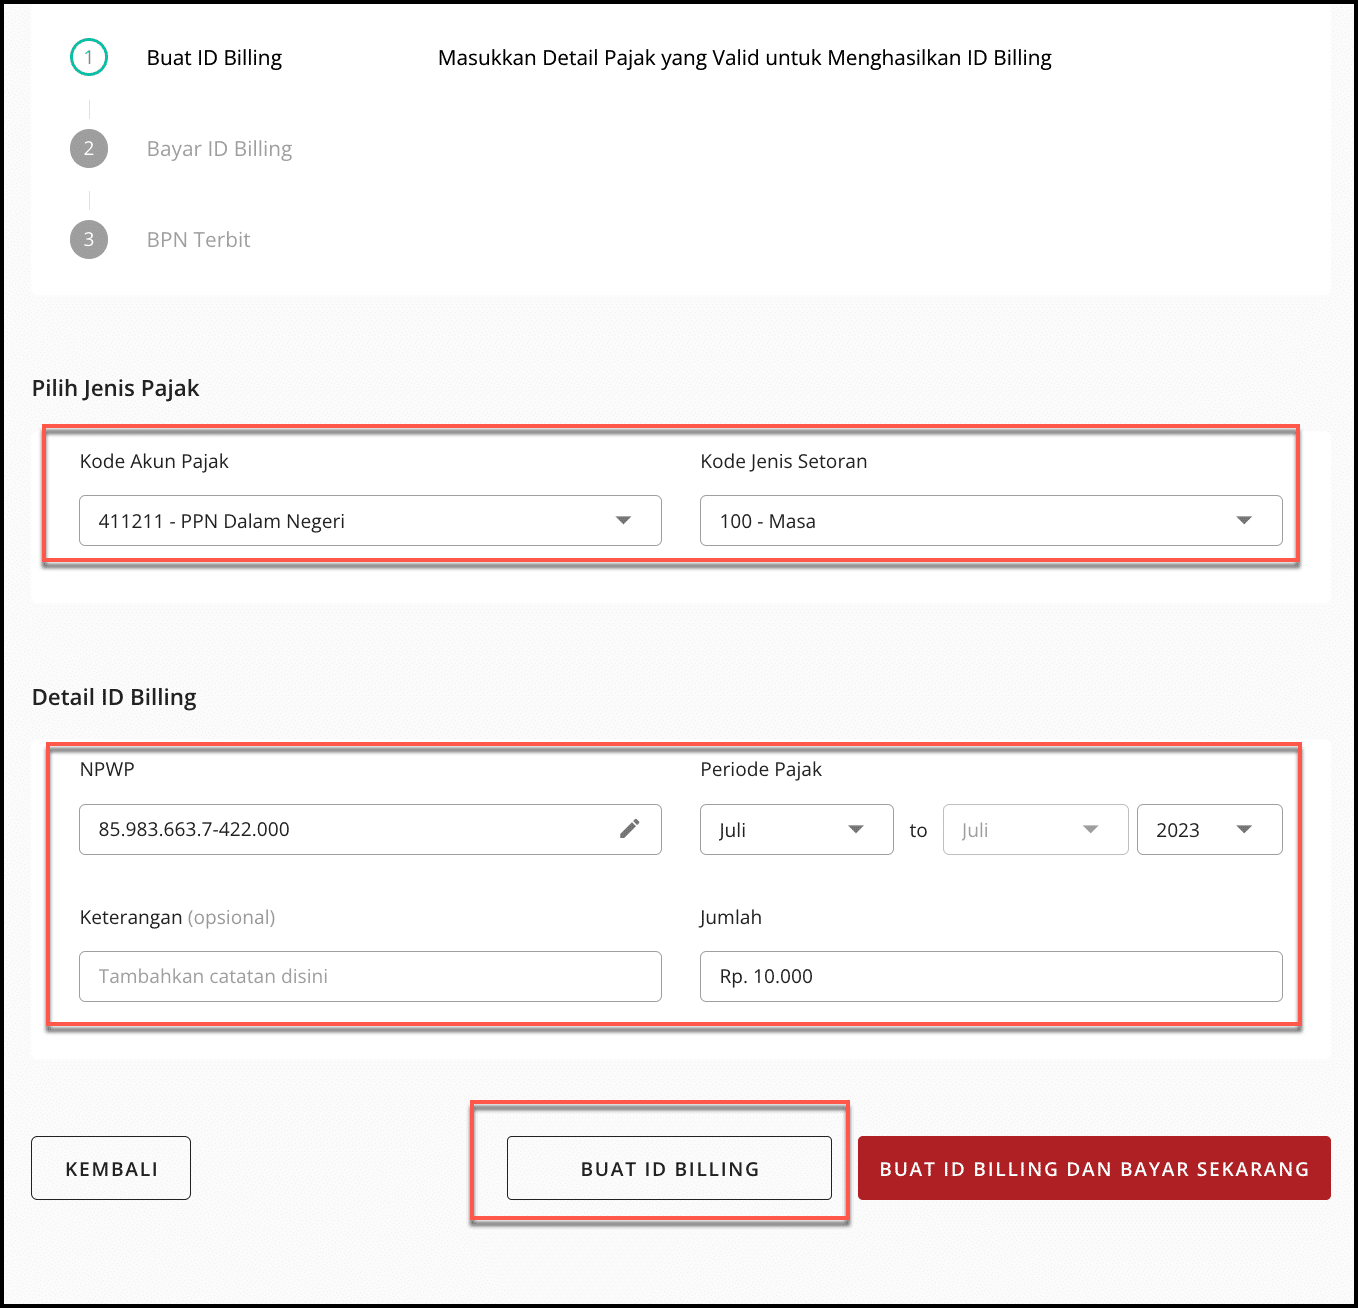
Task: Click the step 1 circle icon
Action: click(89, 57)
